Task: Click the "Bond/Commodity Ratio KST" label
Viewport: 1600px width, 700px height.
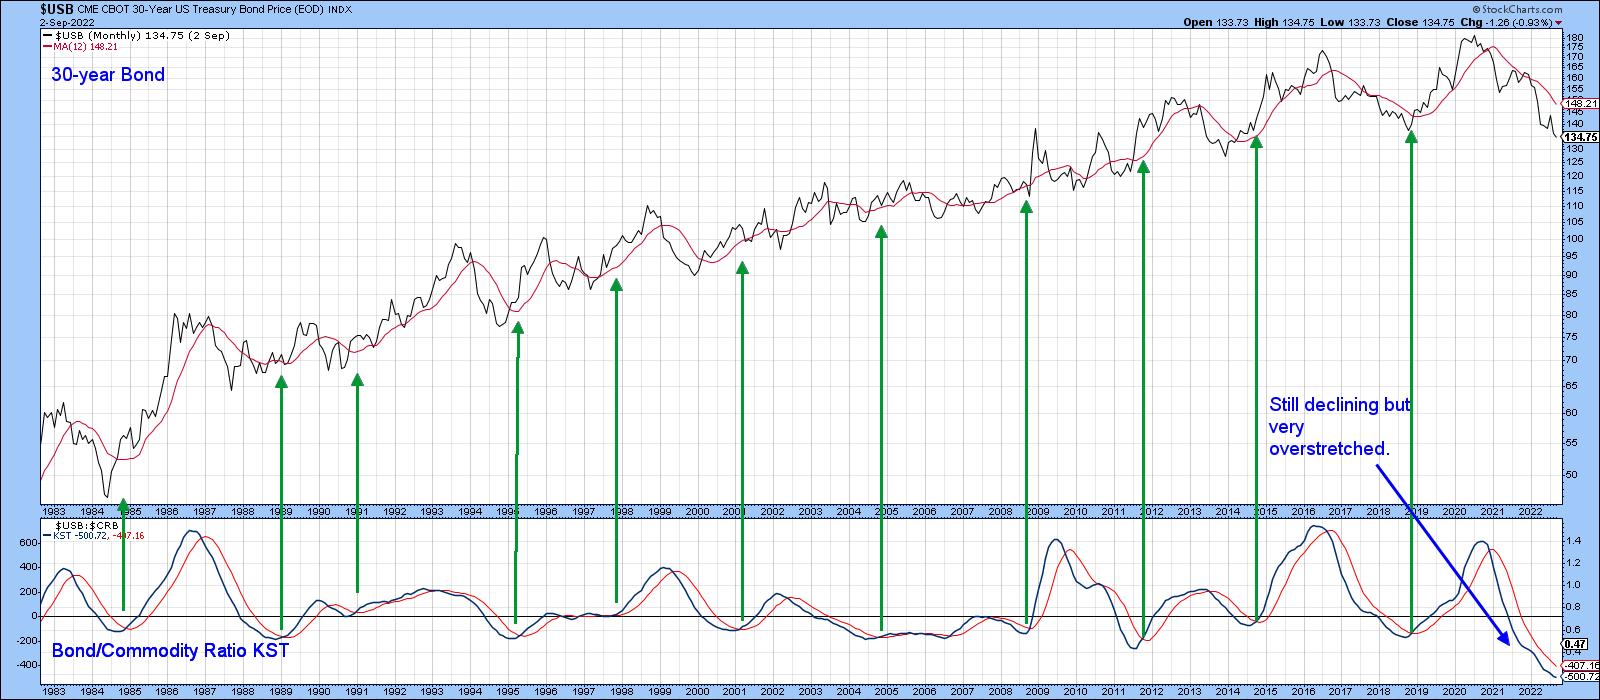Action: (170, 651)
